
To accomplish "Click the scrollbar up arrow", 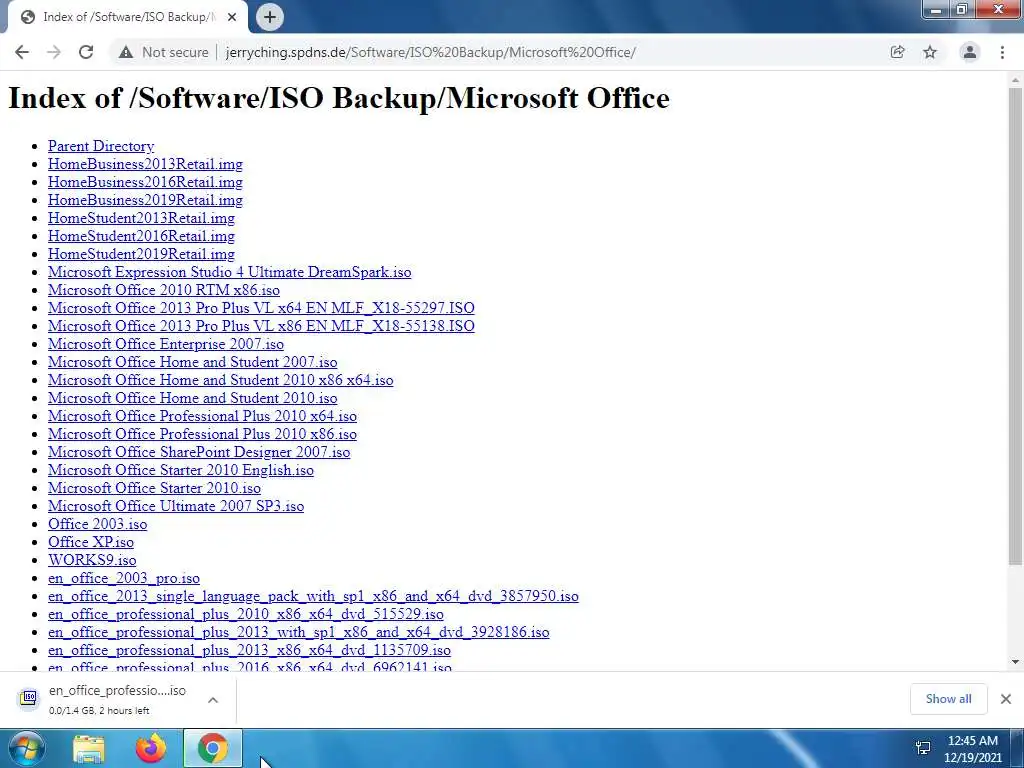I will pyautogui.click(x=1015, y=80).
